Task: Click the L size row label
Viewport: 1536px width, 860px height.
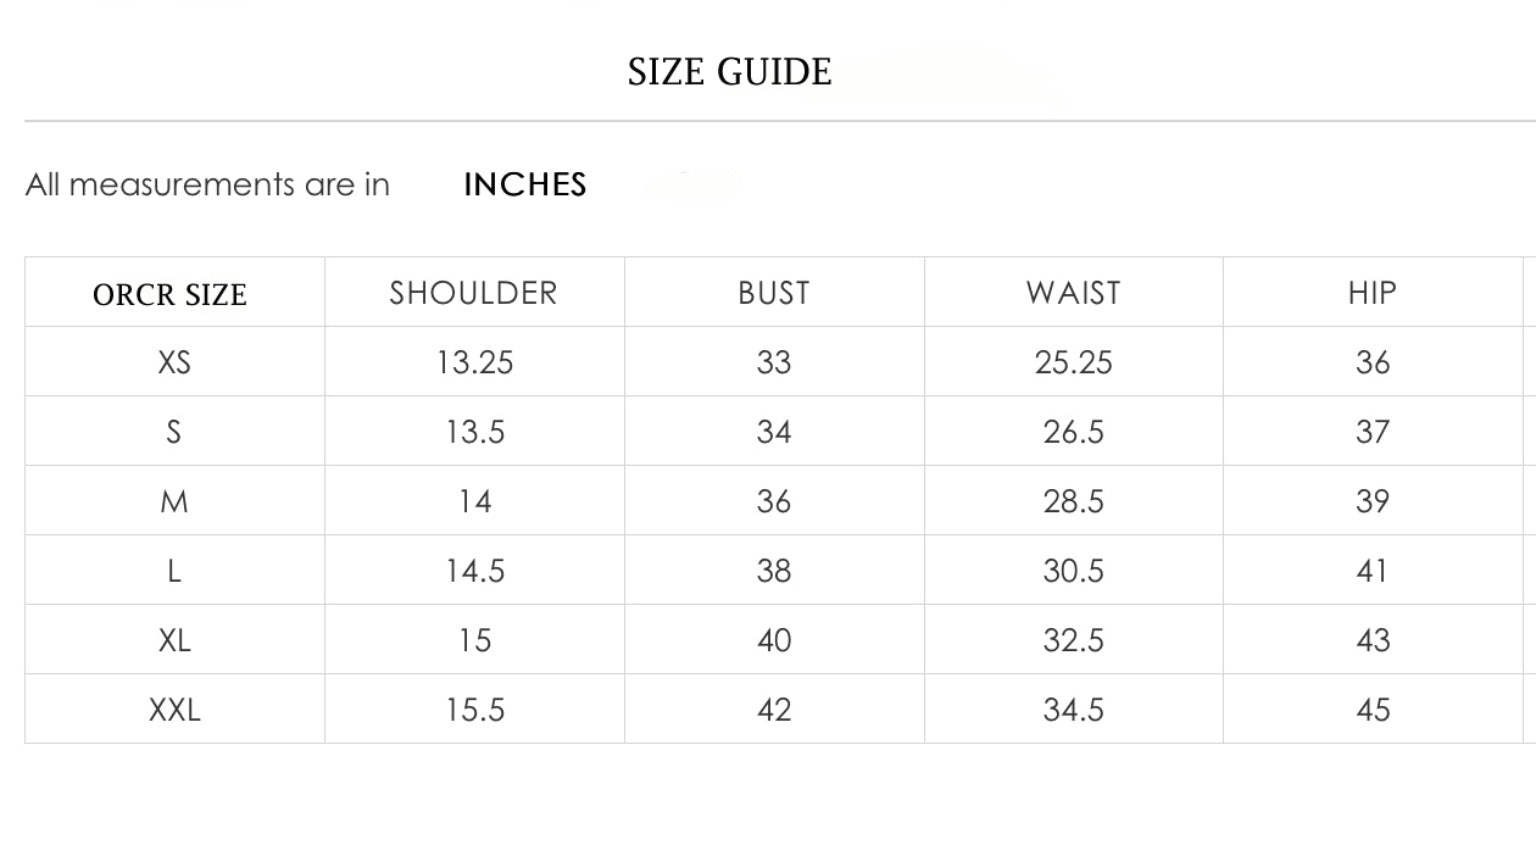Action: pyautogui.click(x=174, y=571)
